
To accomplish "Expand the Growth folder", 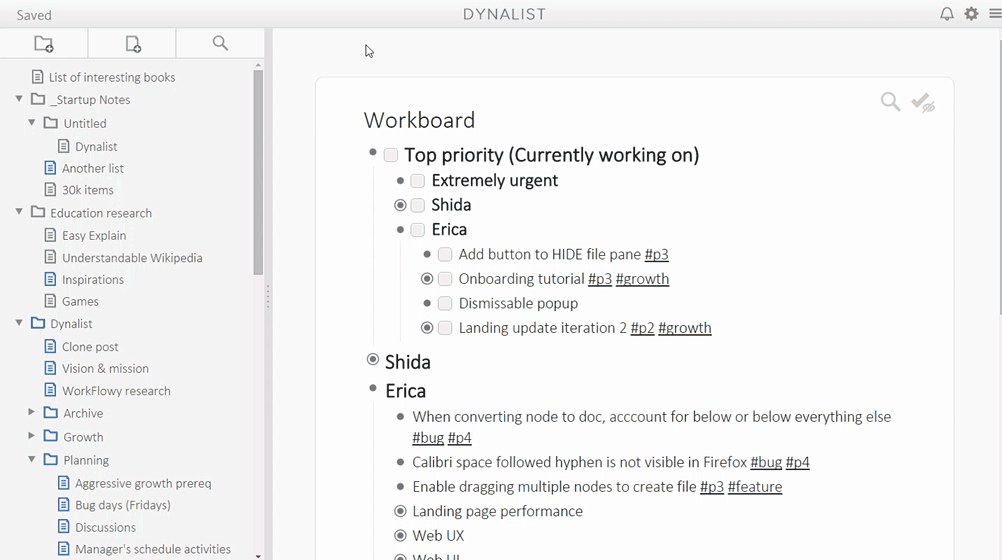I will (x=31, y=436).
